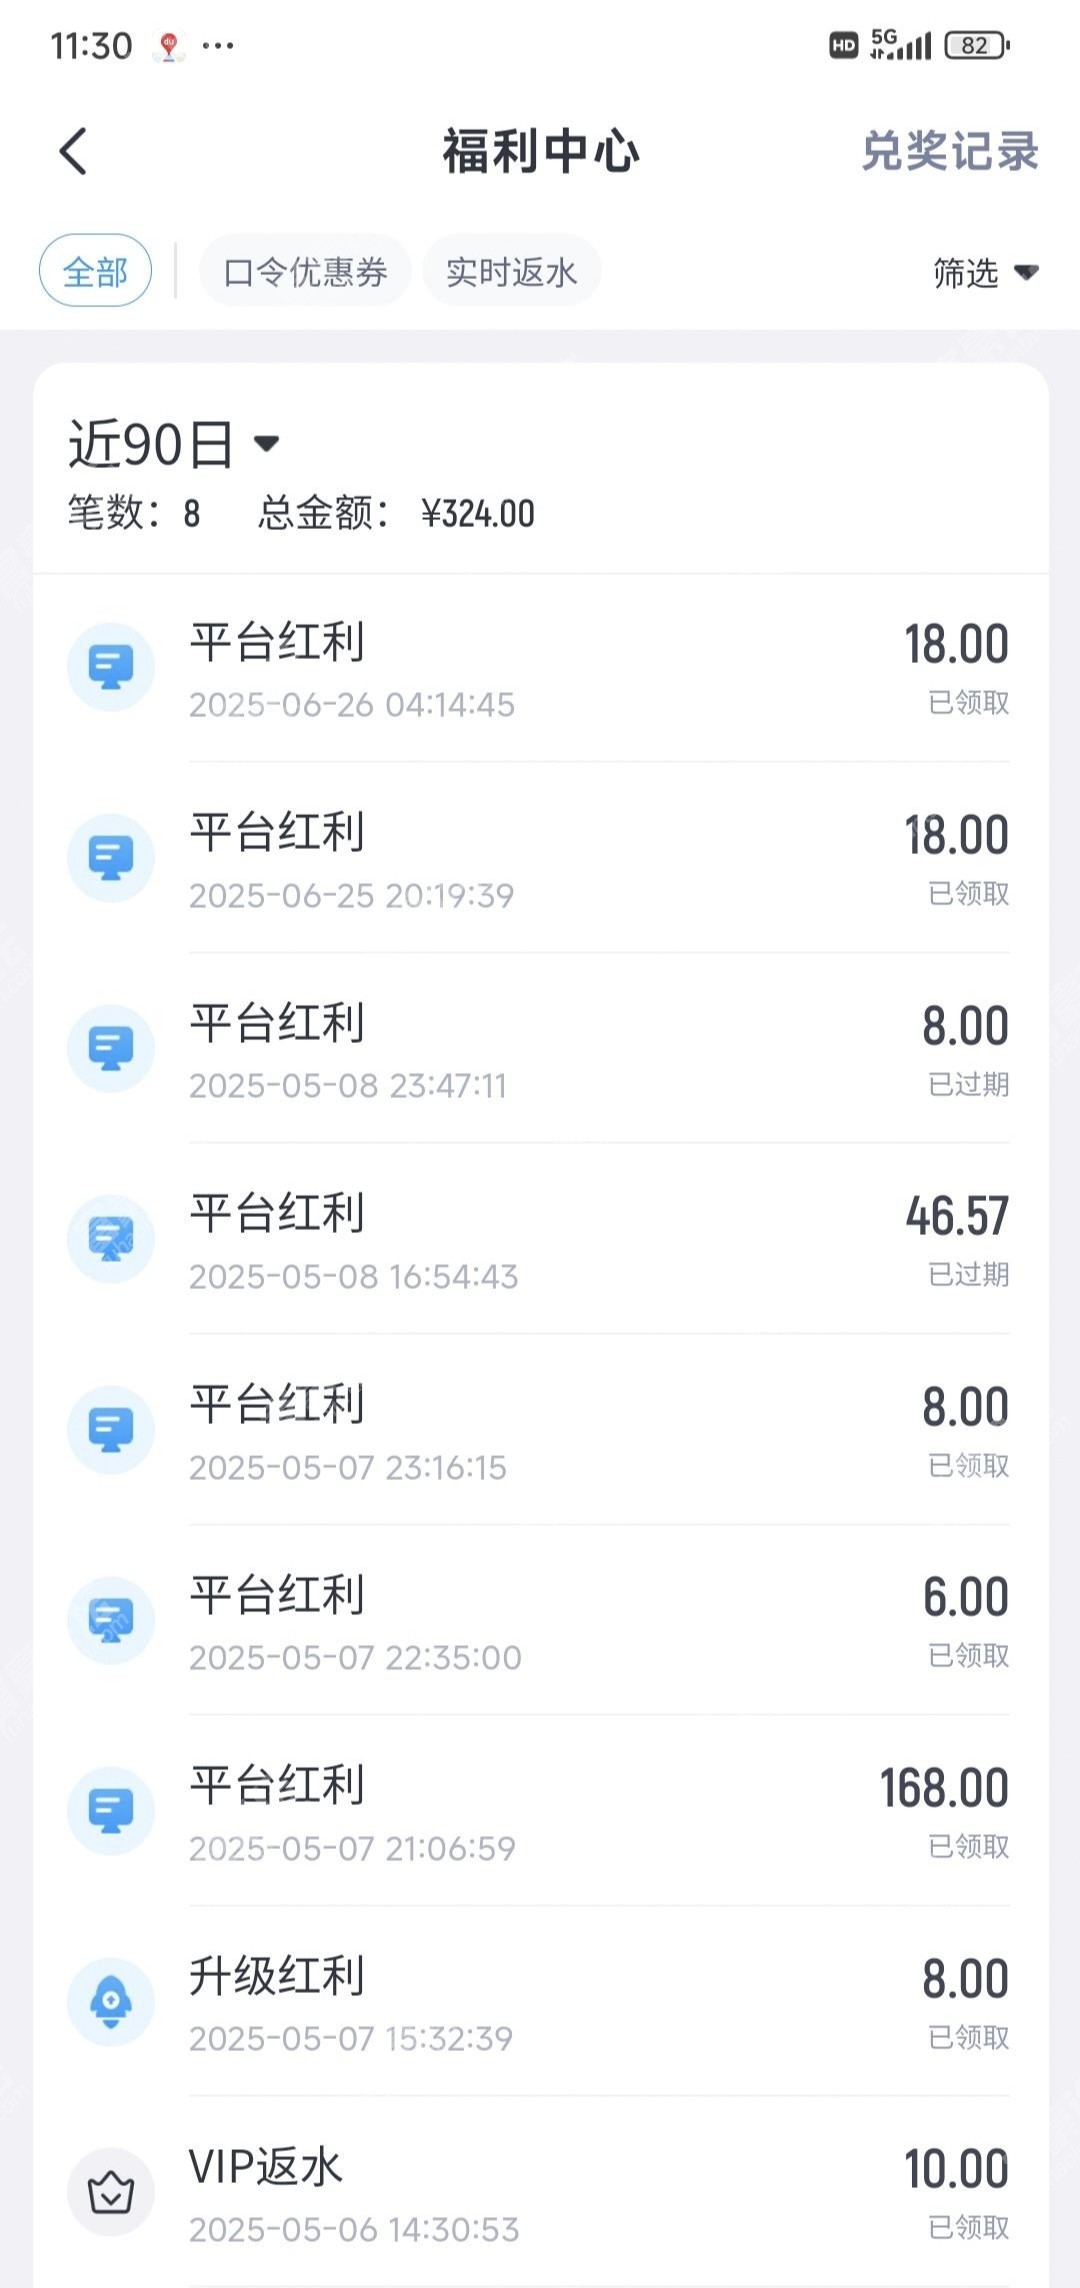
Task: Tap the icon of the 46.57 平台红利 entry
Action: [111, 1239]
